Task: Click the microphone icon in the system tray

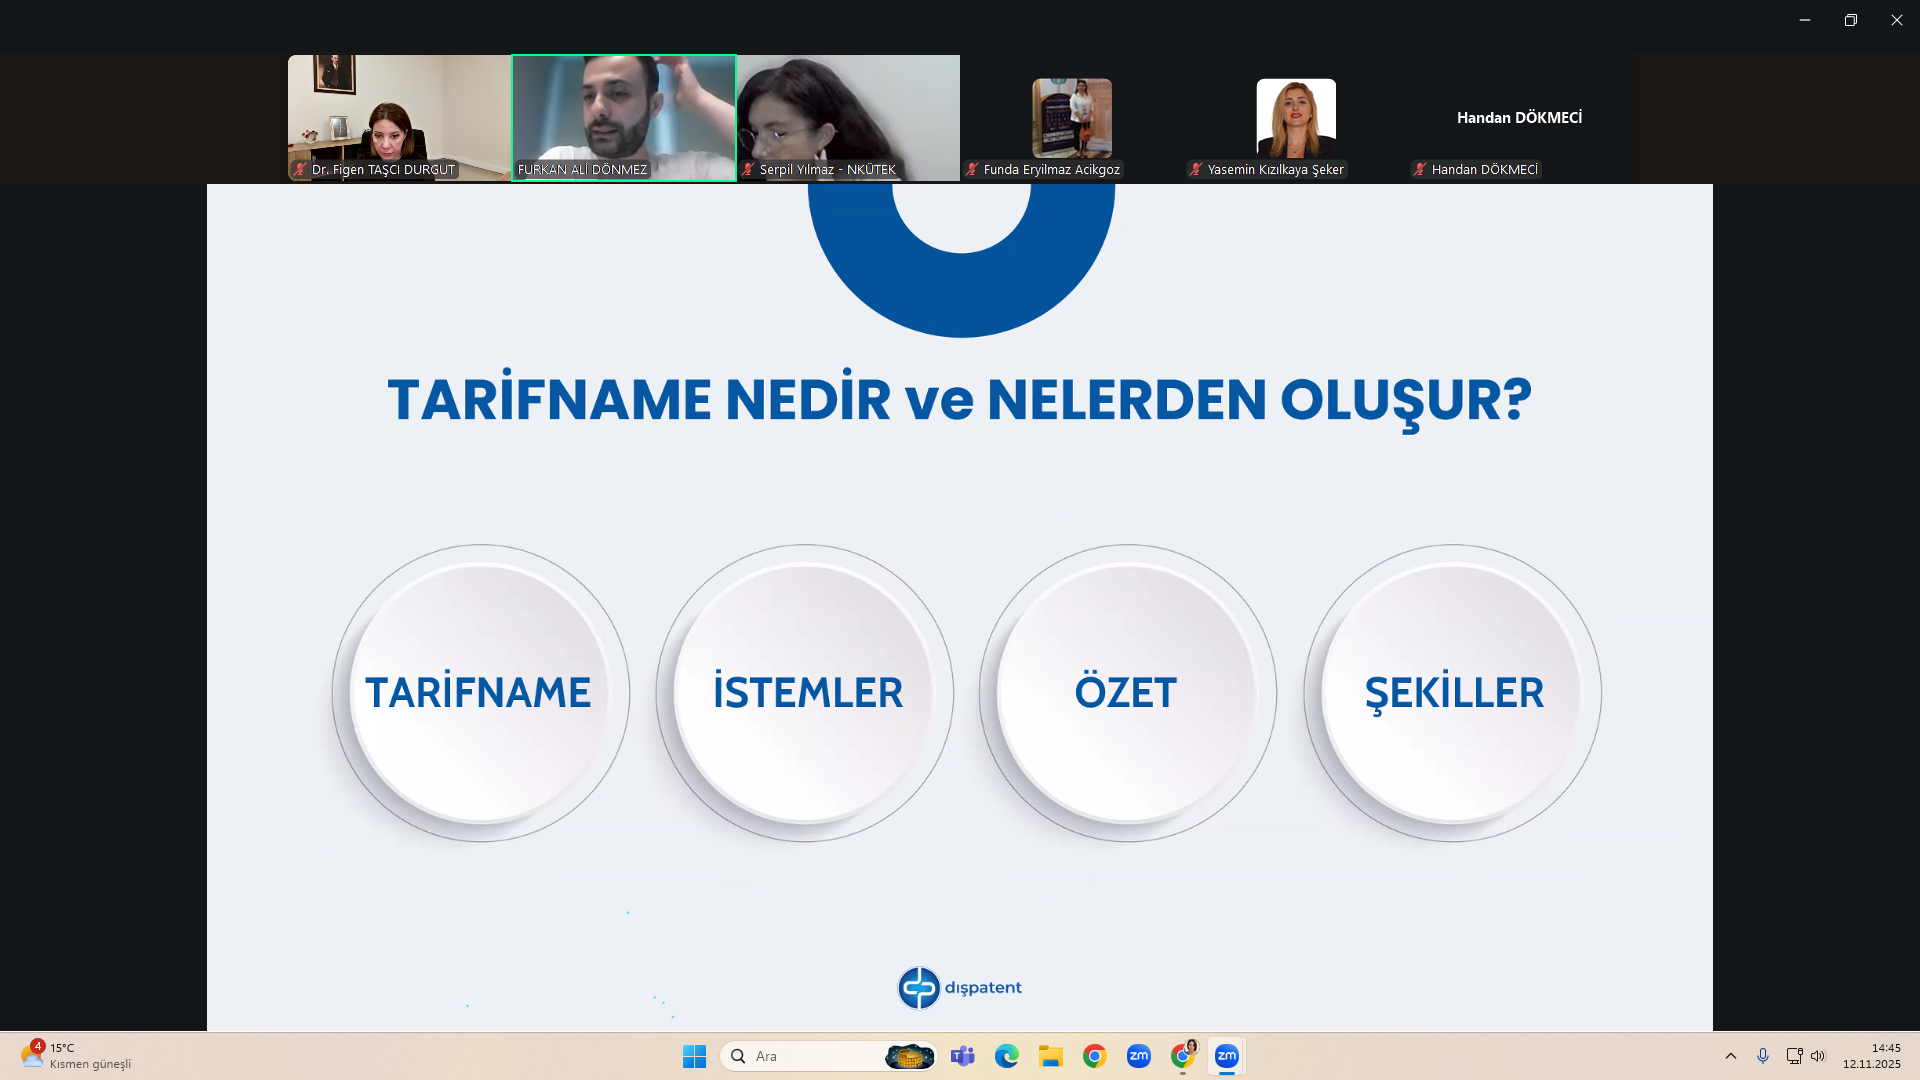Action: [1762, 1056]
